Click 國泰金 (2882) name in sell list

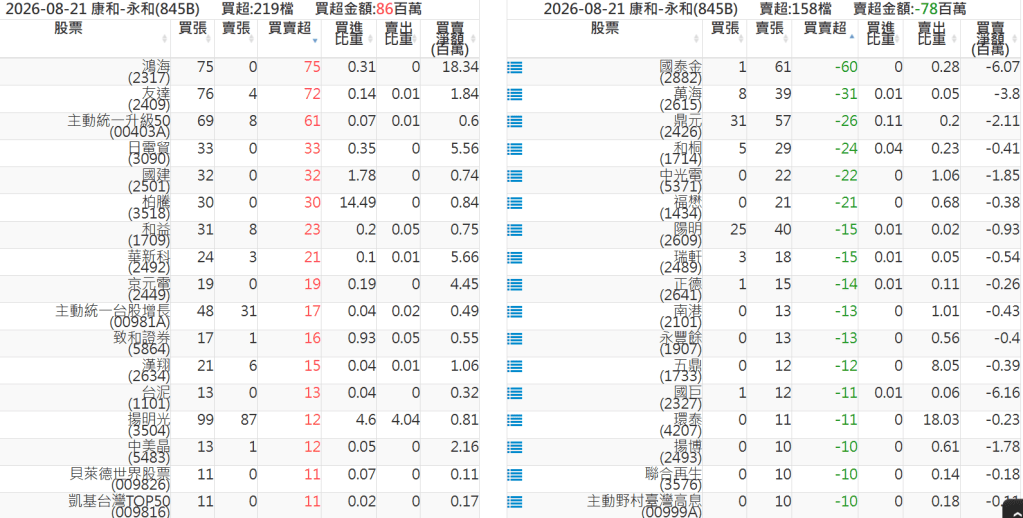click(680, 72)
